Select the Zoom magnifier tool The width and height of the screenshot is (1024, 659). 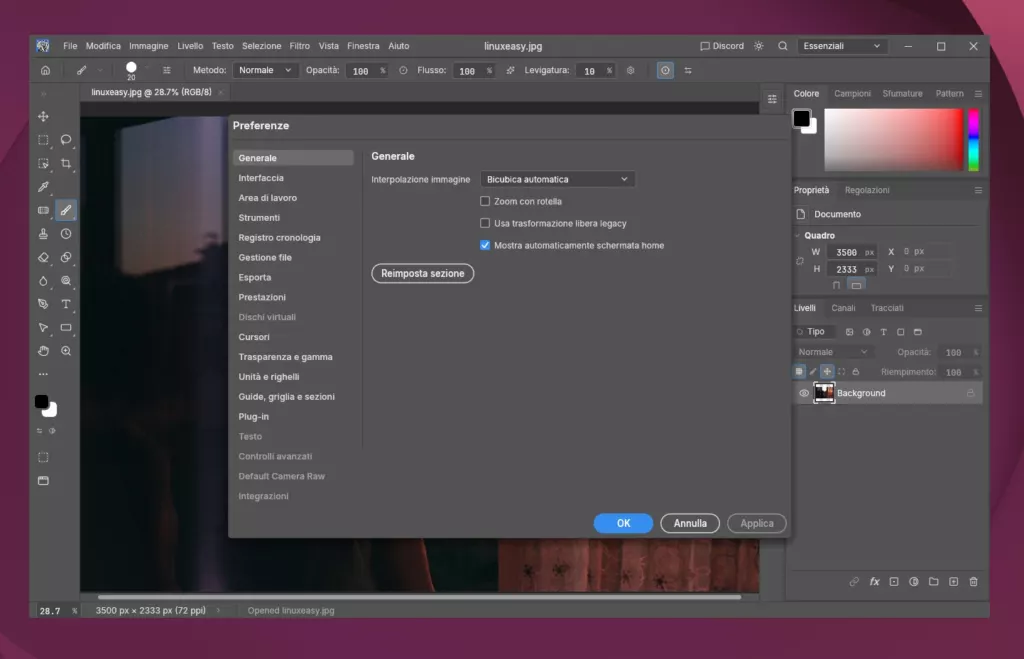pos(66,351)
